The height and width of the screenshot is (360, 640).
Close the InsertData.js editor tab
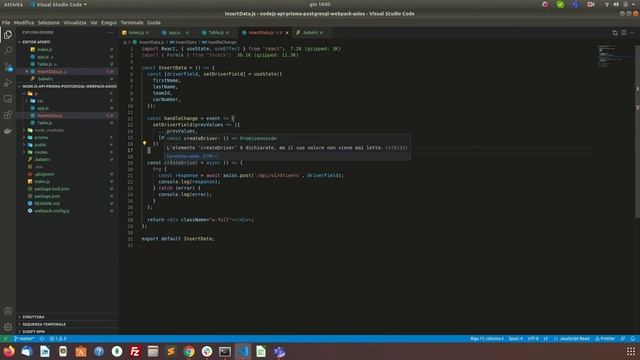click(287, 33)
